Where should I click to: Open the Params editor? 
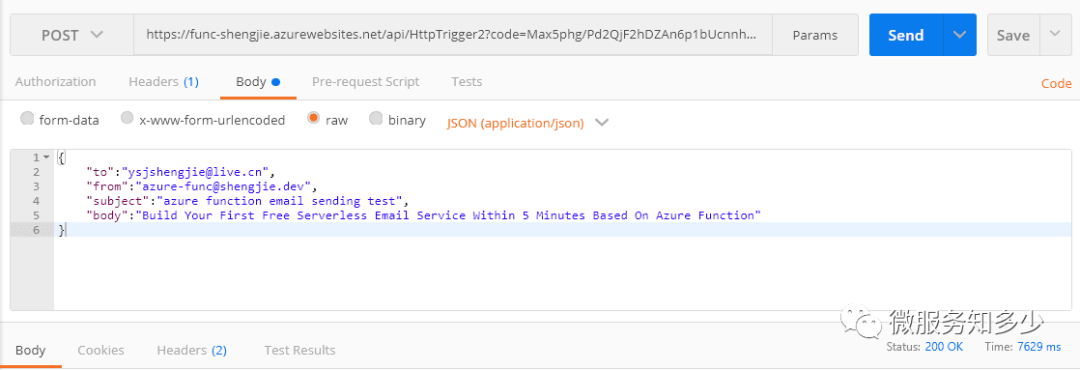pyautogui.click(x=815, y=35)
